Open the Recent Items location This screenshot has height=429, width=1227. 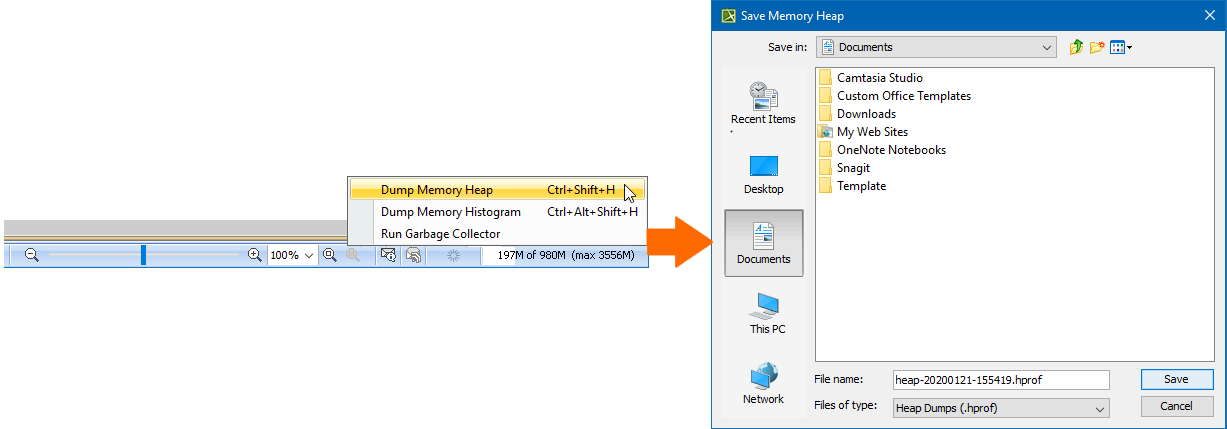click(x=763, y=104)
